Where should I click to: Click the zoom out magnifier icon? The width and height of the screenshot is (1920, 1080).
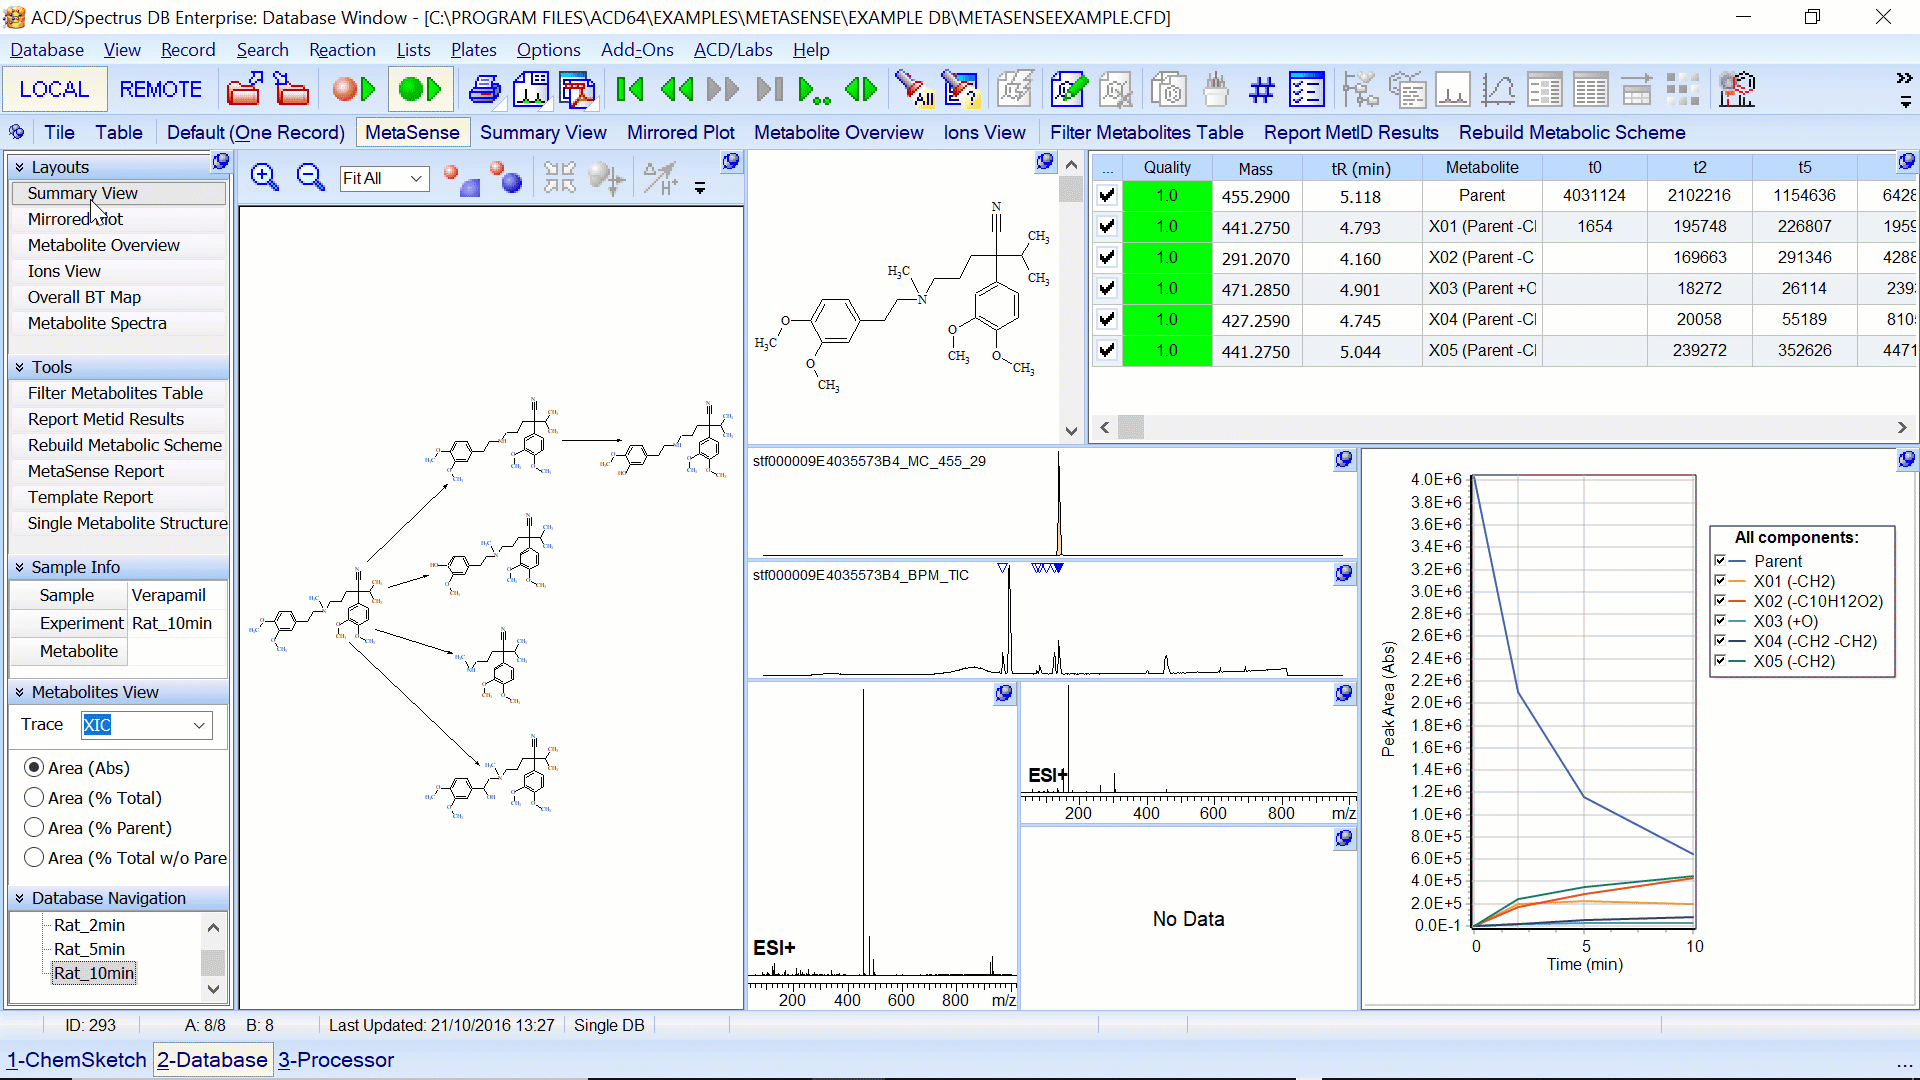(x=311, y=178)
